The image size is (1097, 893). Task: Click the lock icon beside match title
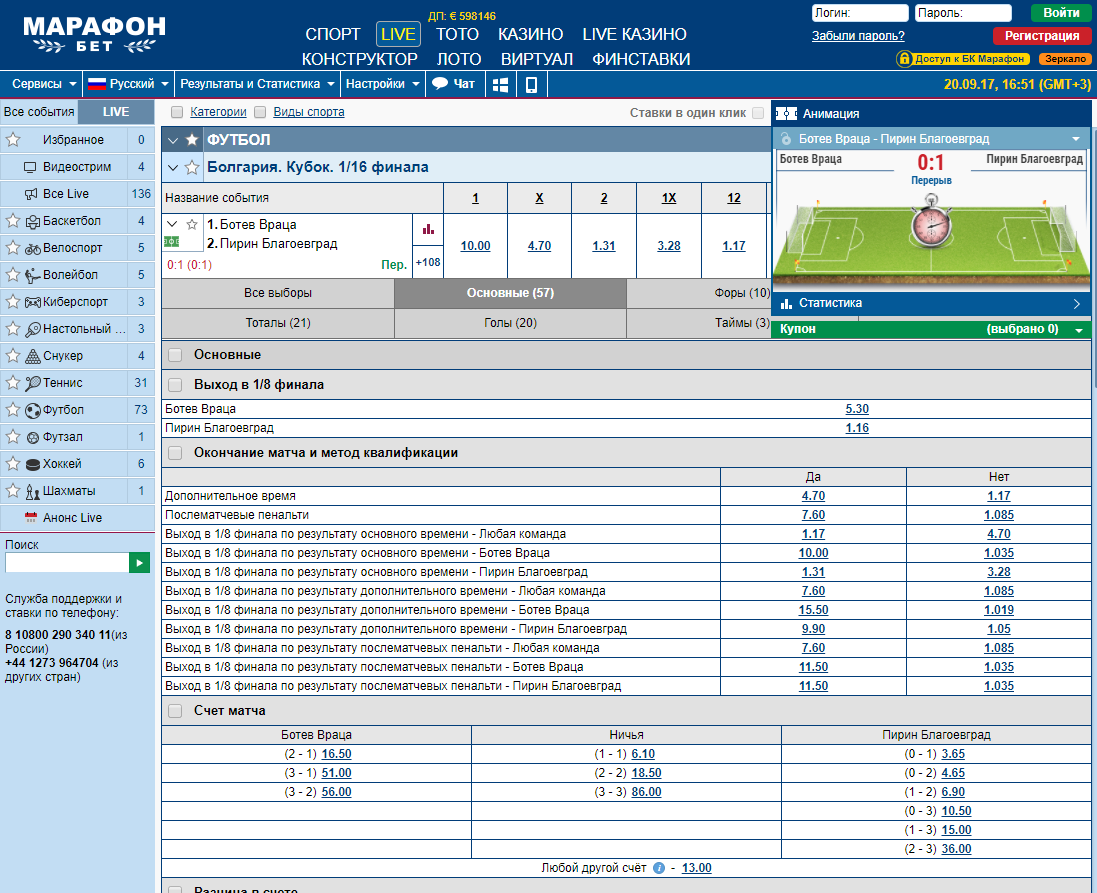pyautogui.click(x=786, y=139)
